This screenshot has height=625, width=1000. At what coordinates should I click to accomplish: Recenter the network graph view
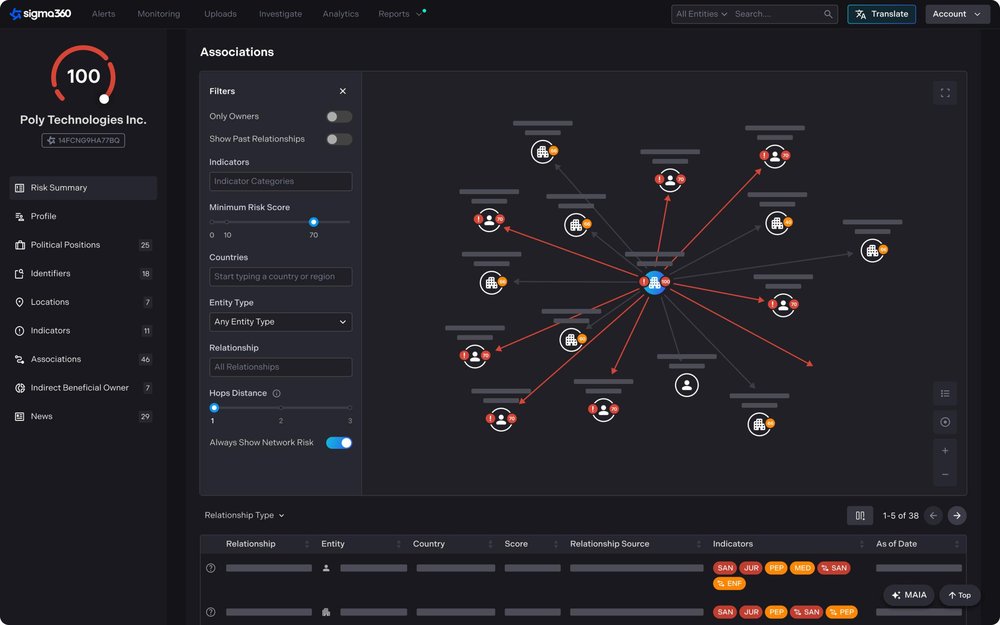(x=945, y=421)
